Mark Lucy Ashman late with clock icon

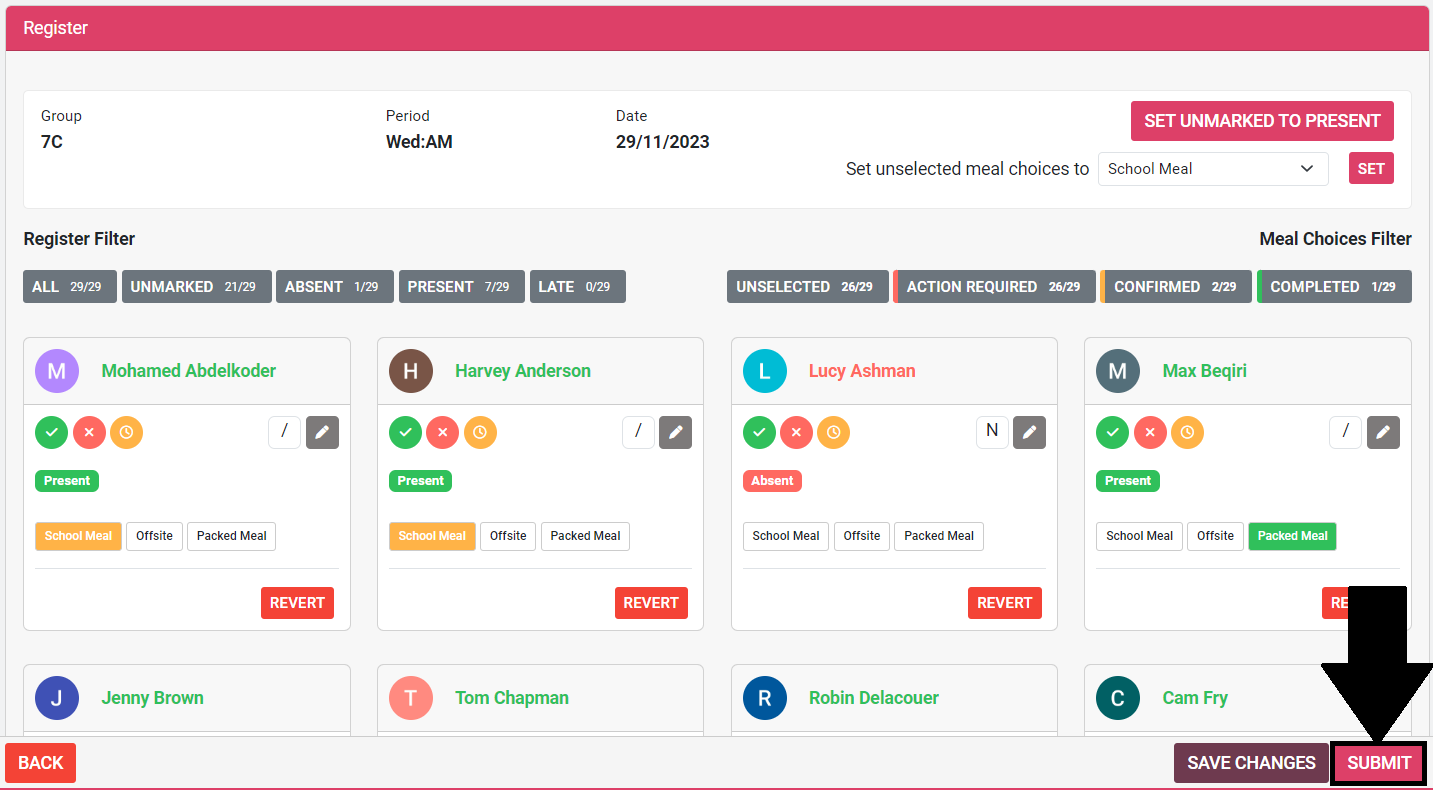(833, 433)
